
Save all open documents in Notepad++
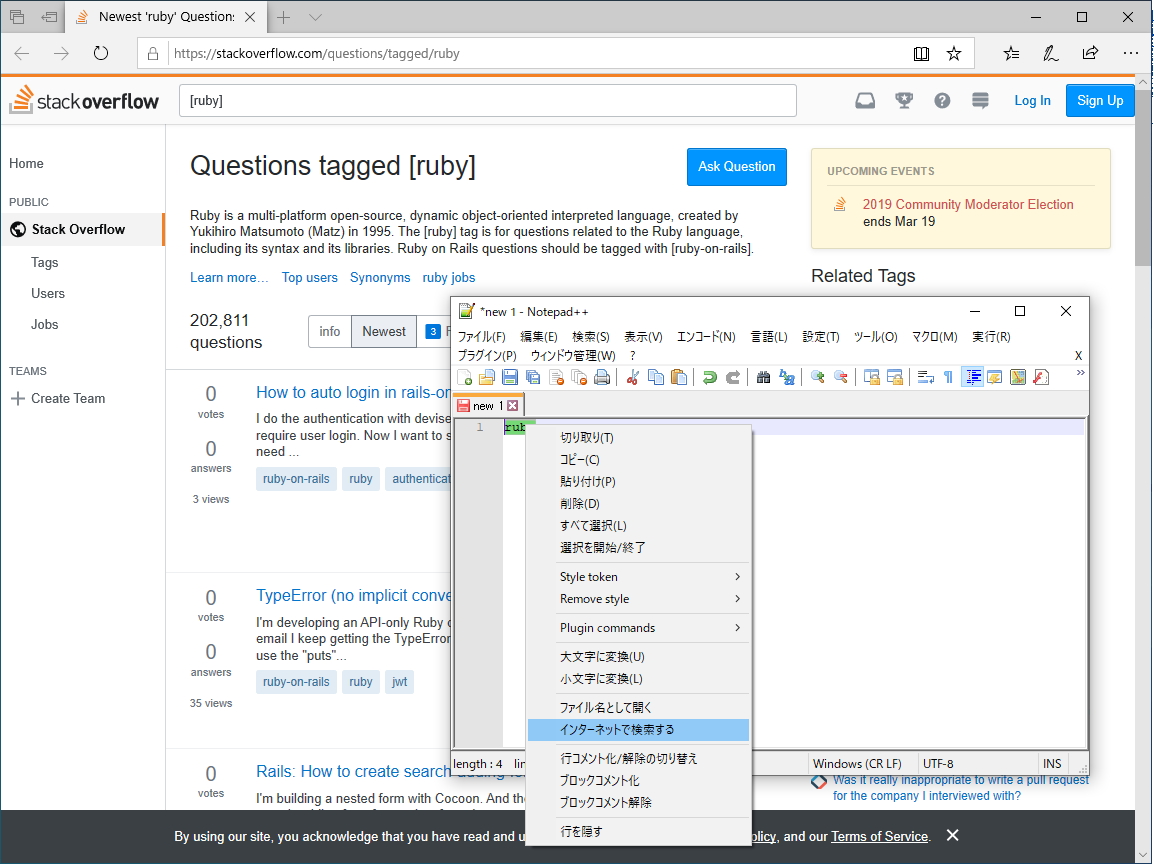(532, 377)
